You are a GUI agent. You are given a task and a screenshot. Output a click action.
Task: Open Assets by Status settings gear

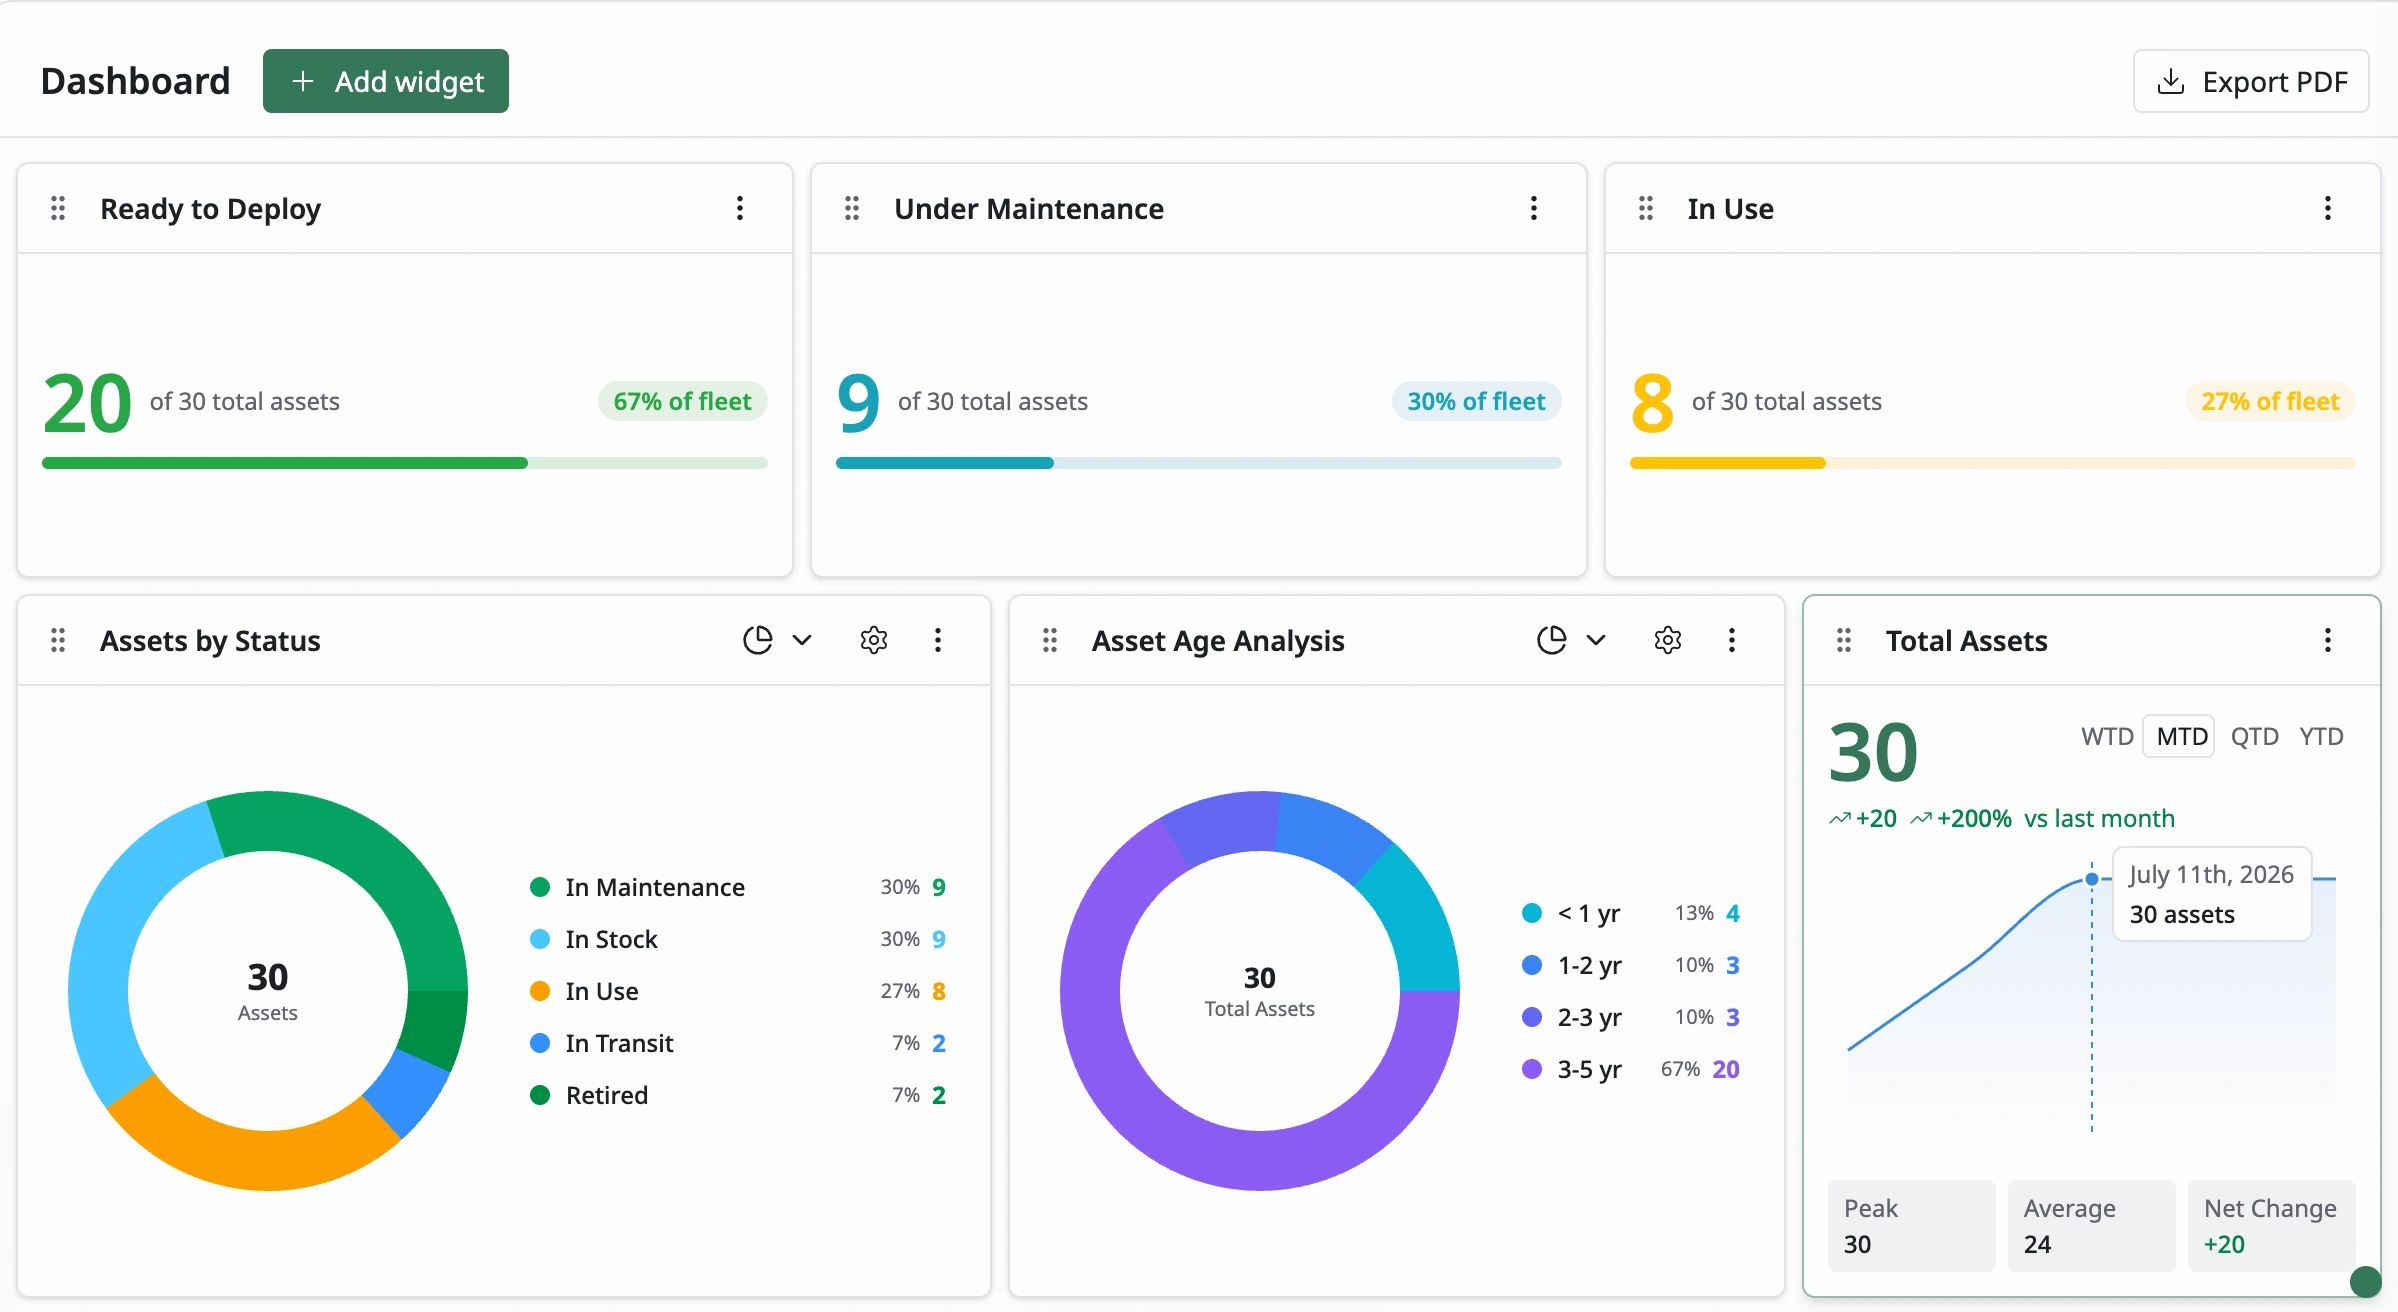click(874, 640)
